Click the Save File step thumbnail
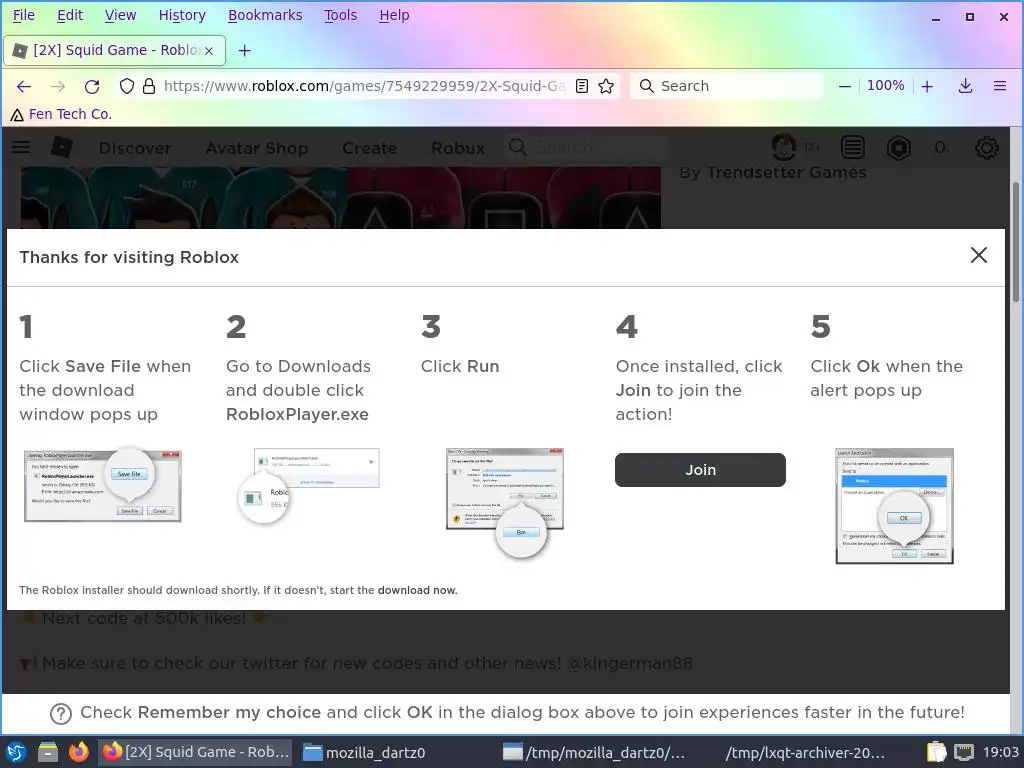 click(103, 485)
